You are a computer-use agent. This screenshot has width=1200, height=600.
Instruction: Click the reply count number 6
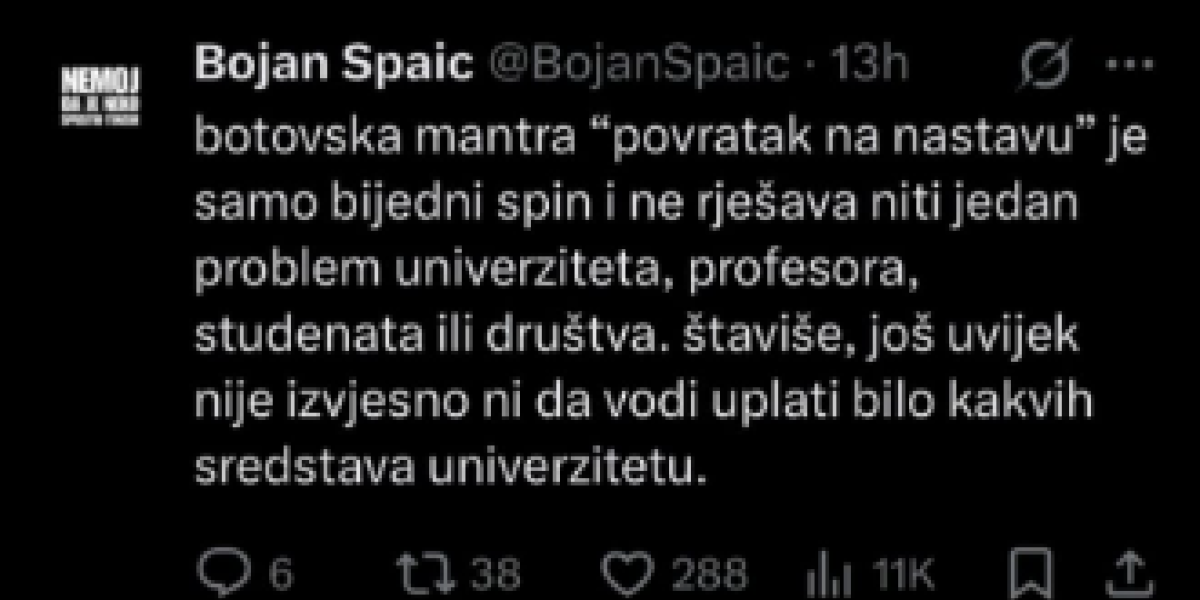pyautogui.click(x=281, y=574)
